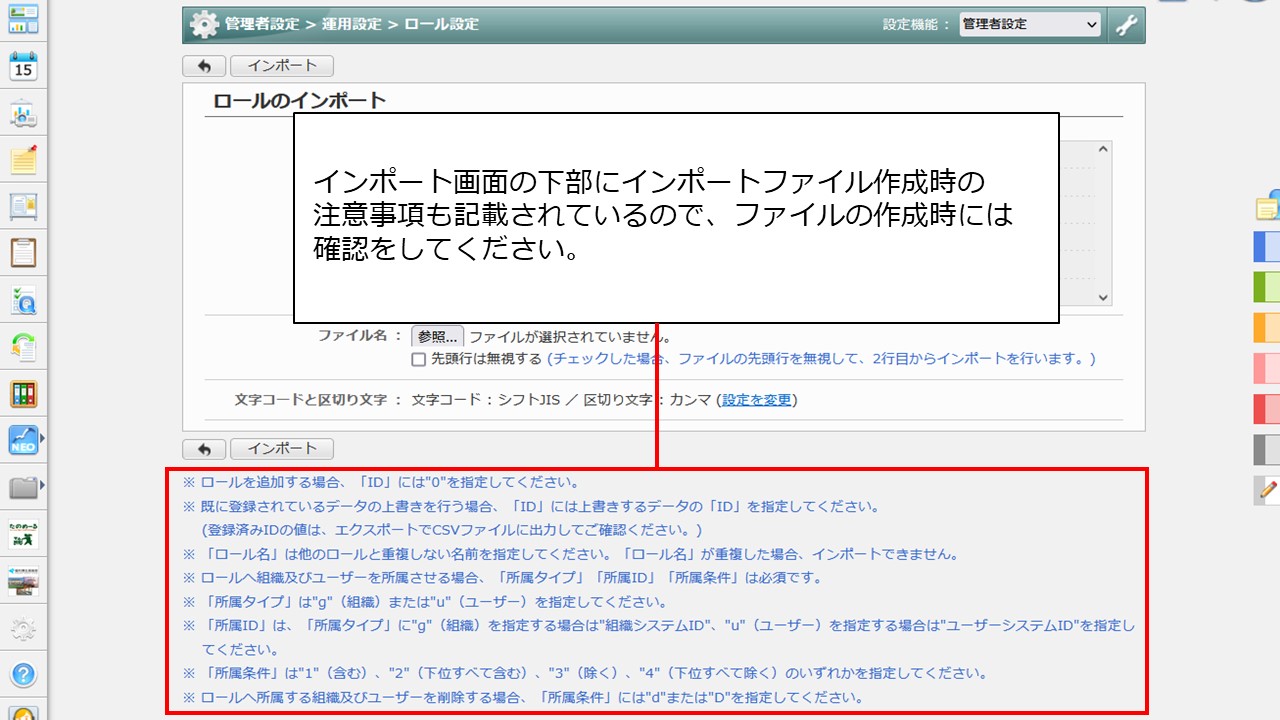Click the blue NEO icon
Image resolution: width=1280 pixels, height=720 pixels.
(23, 440)
